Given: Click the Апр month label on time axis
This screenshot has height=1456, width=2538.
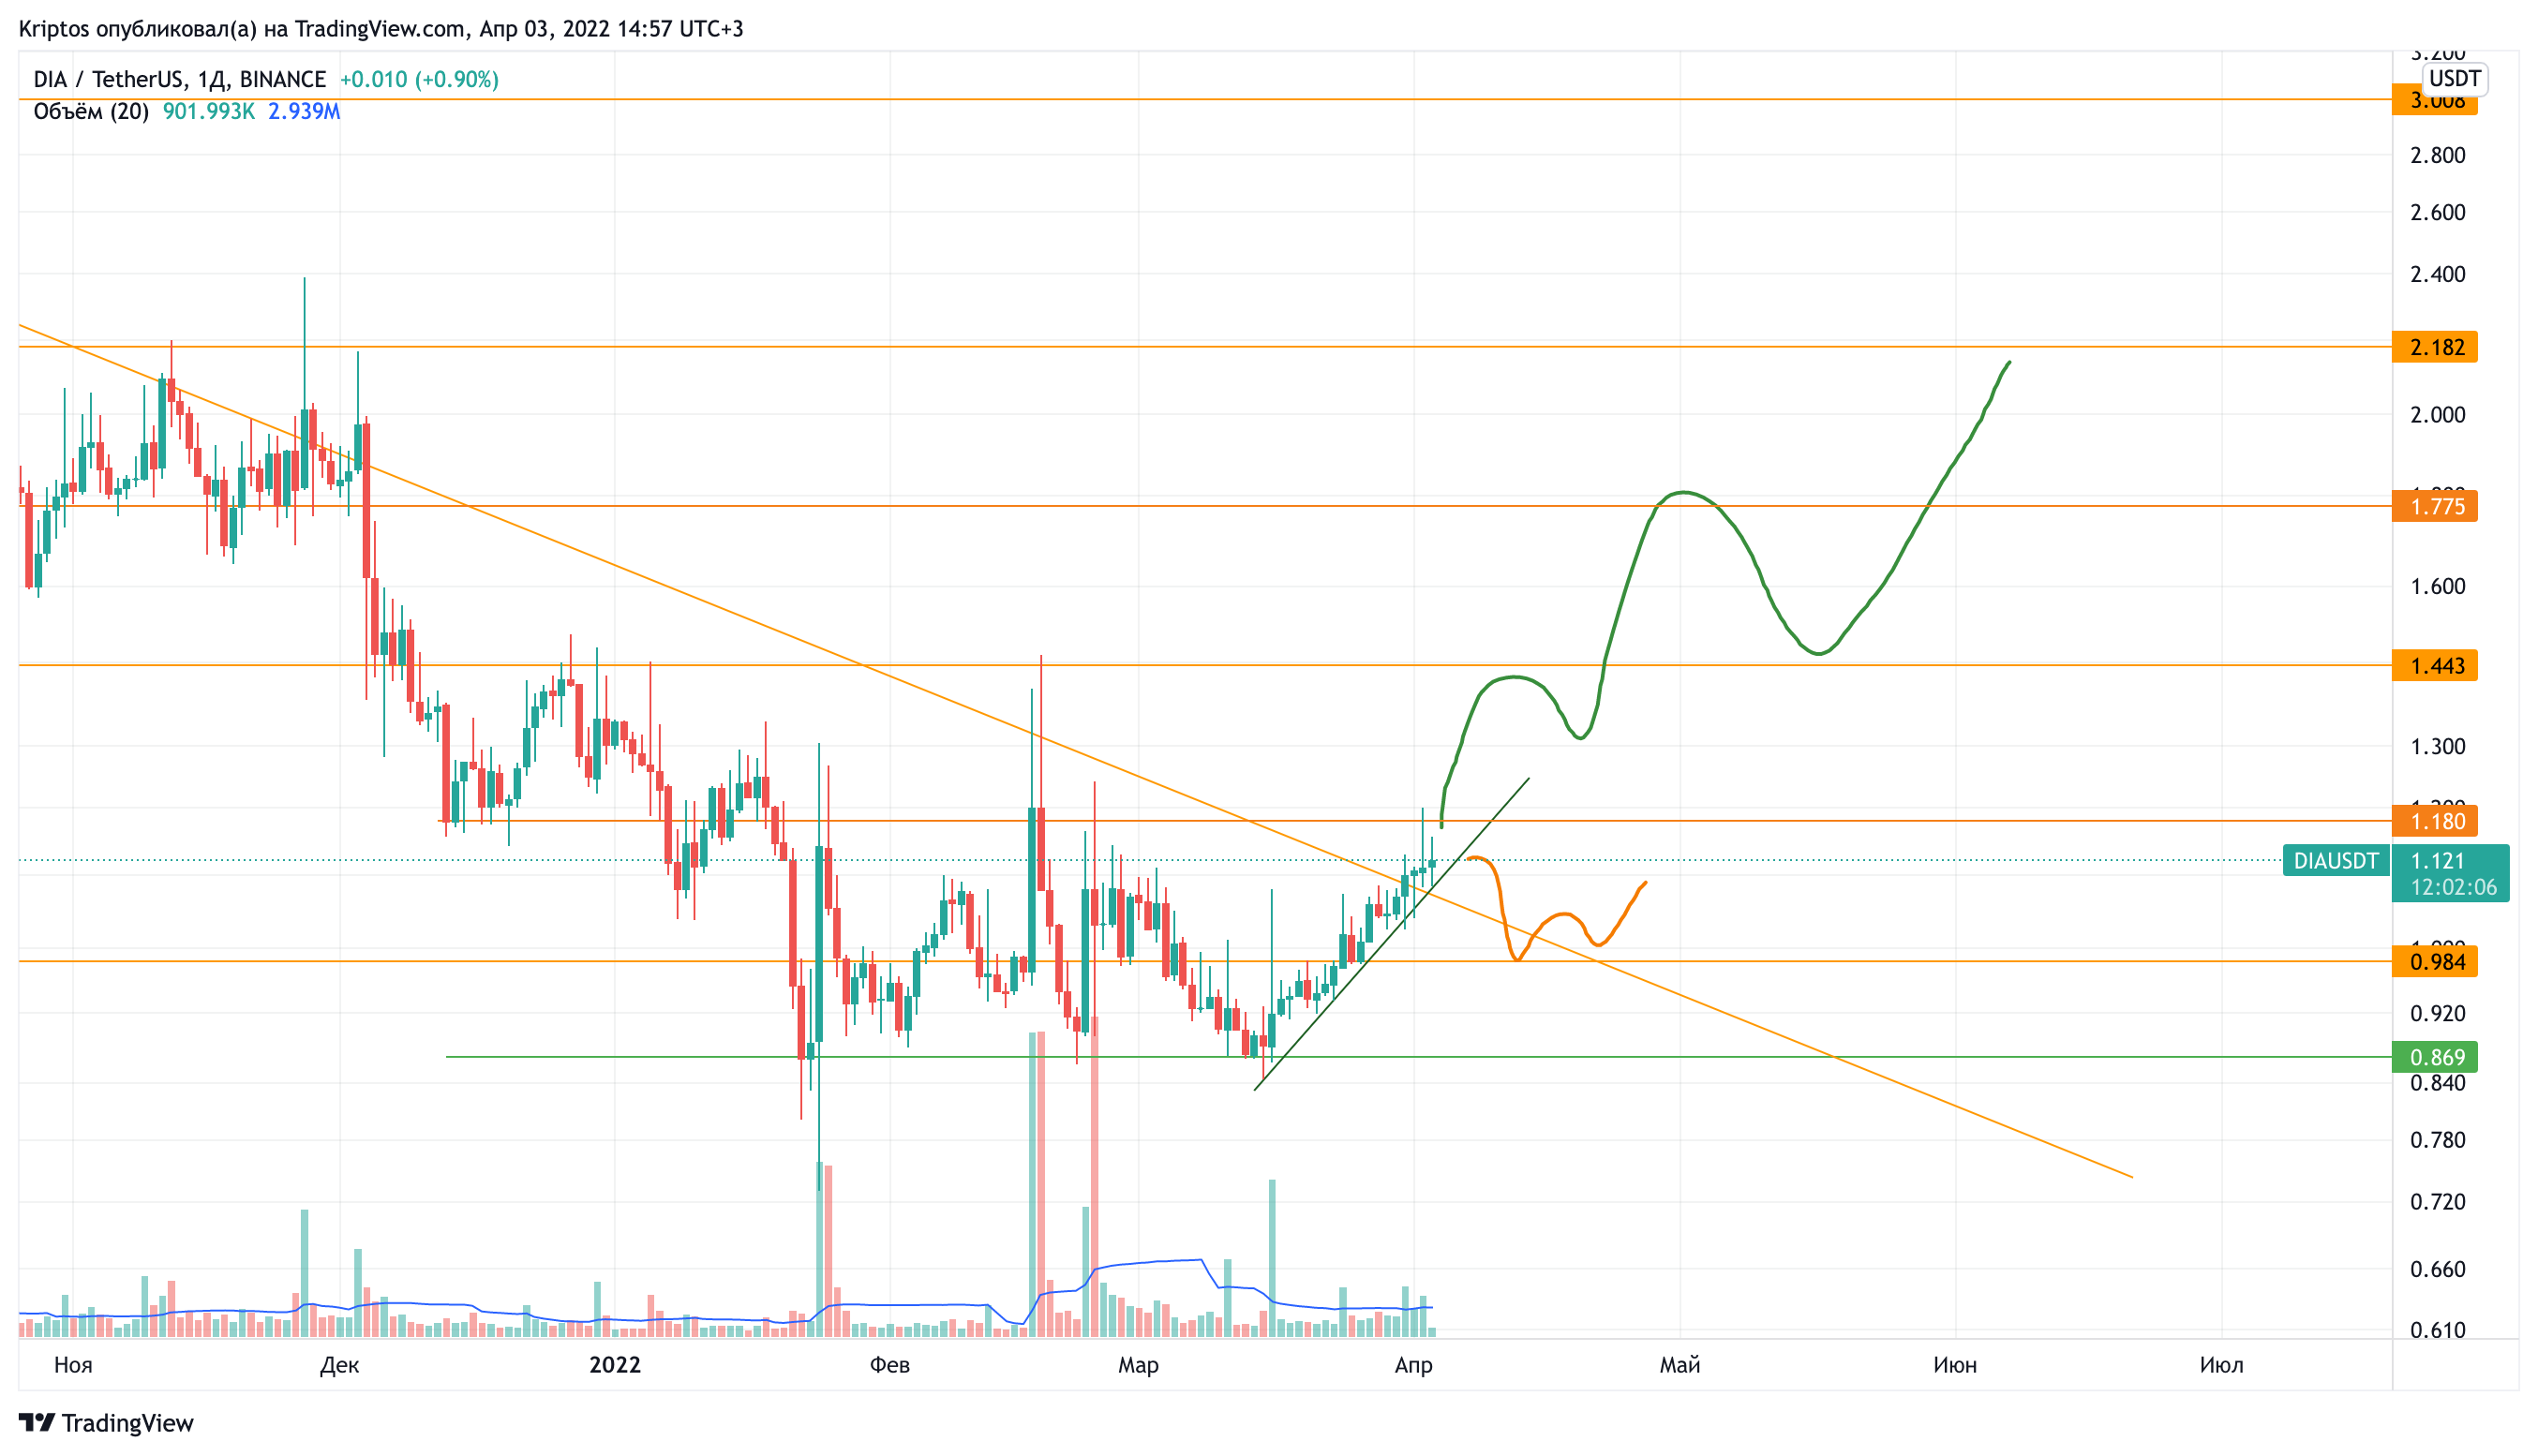Looking at the screenshot, I should click(1413, 1365).
